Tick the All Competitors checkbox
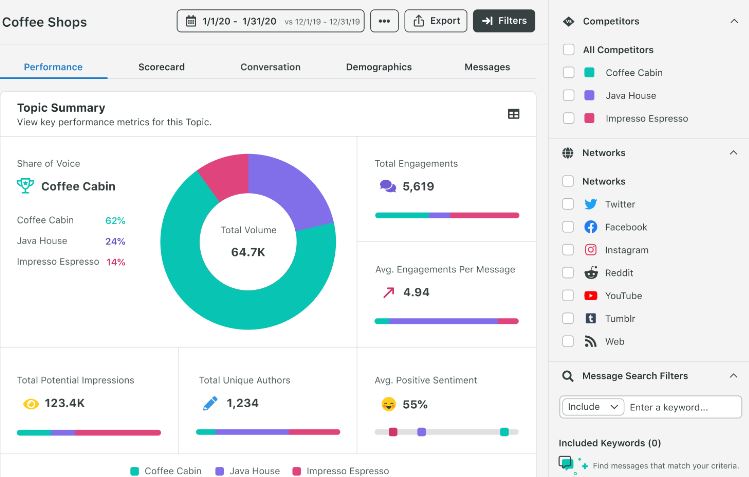The image size is (749, 477). click(x=568, y=50)
